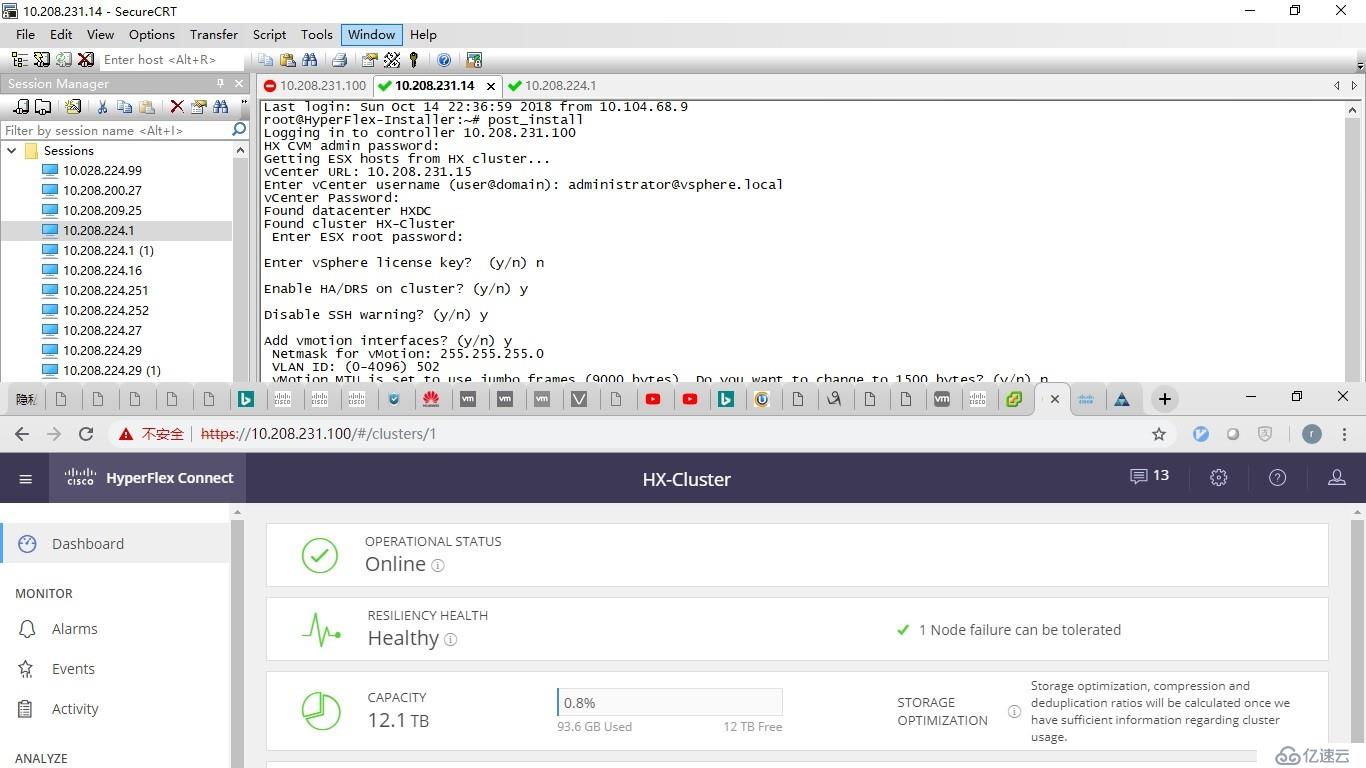The height and width of the screenshot is (768, 1366).
Task: Click the filter search magnifier icon
Action: [239, 130]
